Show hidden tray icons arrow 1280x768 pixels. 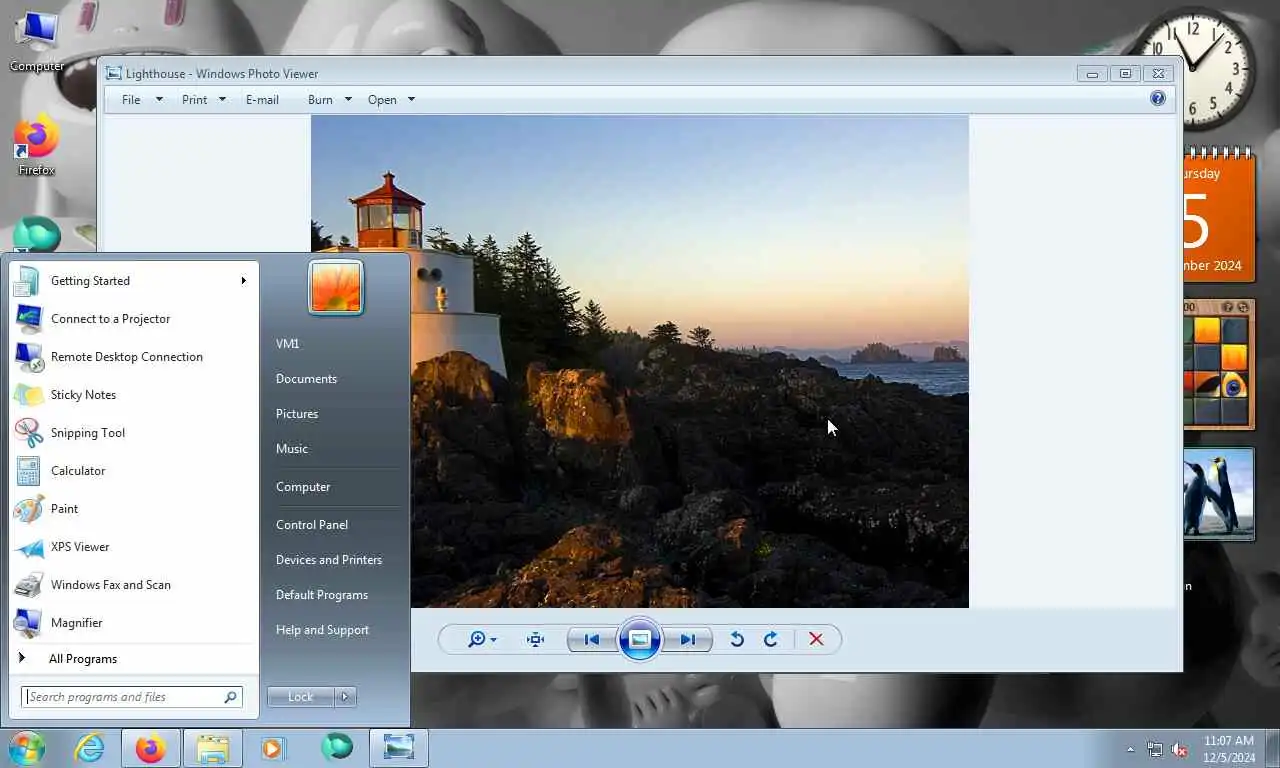(1130, 749)
